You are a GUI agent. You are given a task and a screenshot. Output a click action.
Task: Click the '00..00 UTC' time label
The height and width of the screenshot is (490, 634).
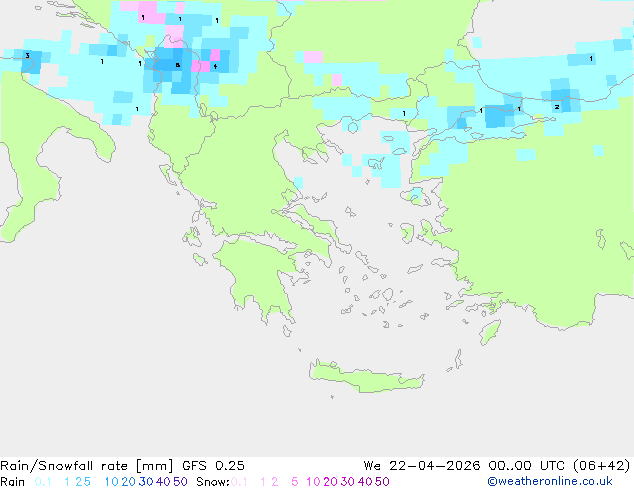point(526,466)
